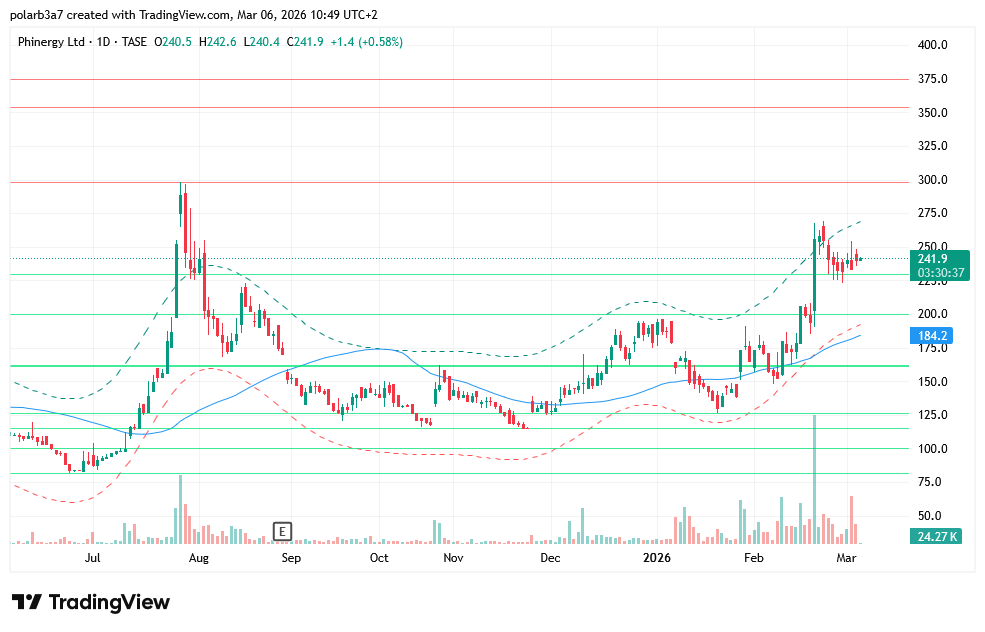Click the 375.0 price axis label
This screenshot has width=985, height=632.
[x=932, y=79]
